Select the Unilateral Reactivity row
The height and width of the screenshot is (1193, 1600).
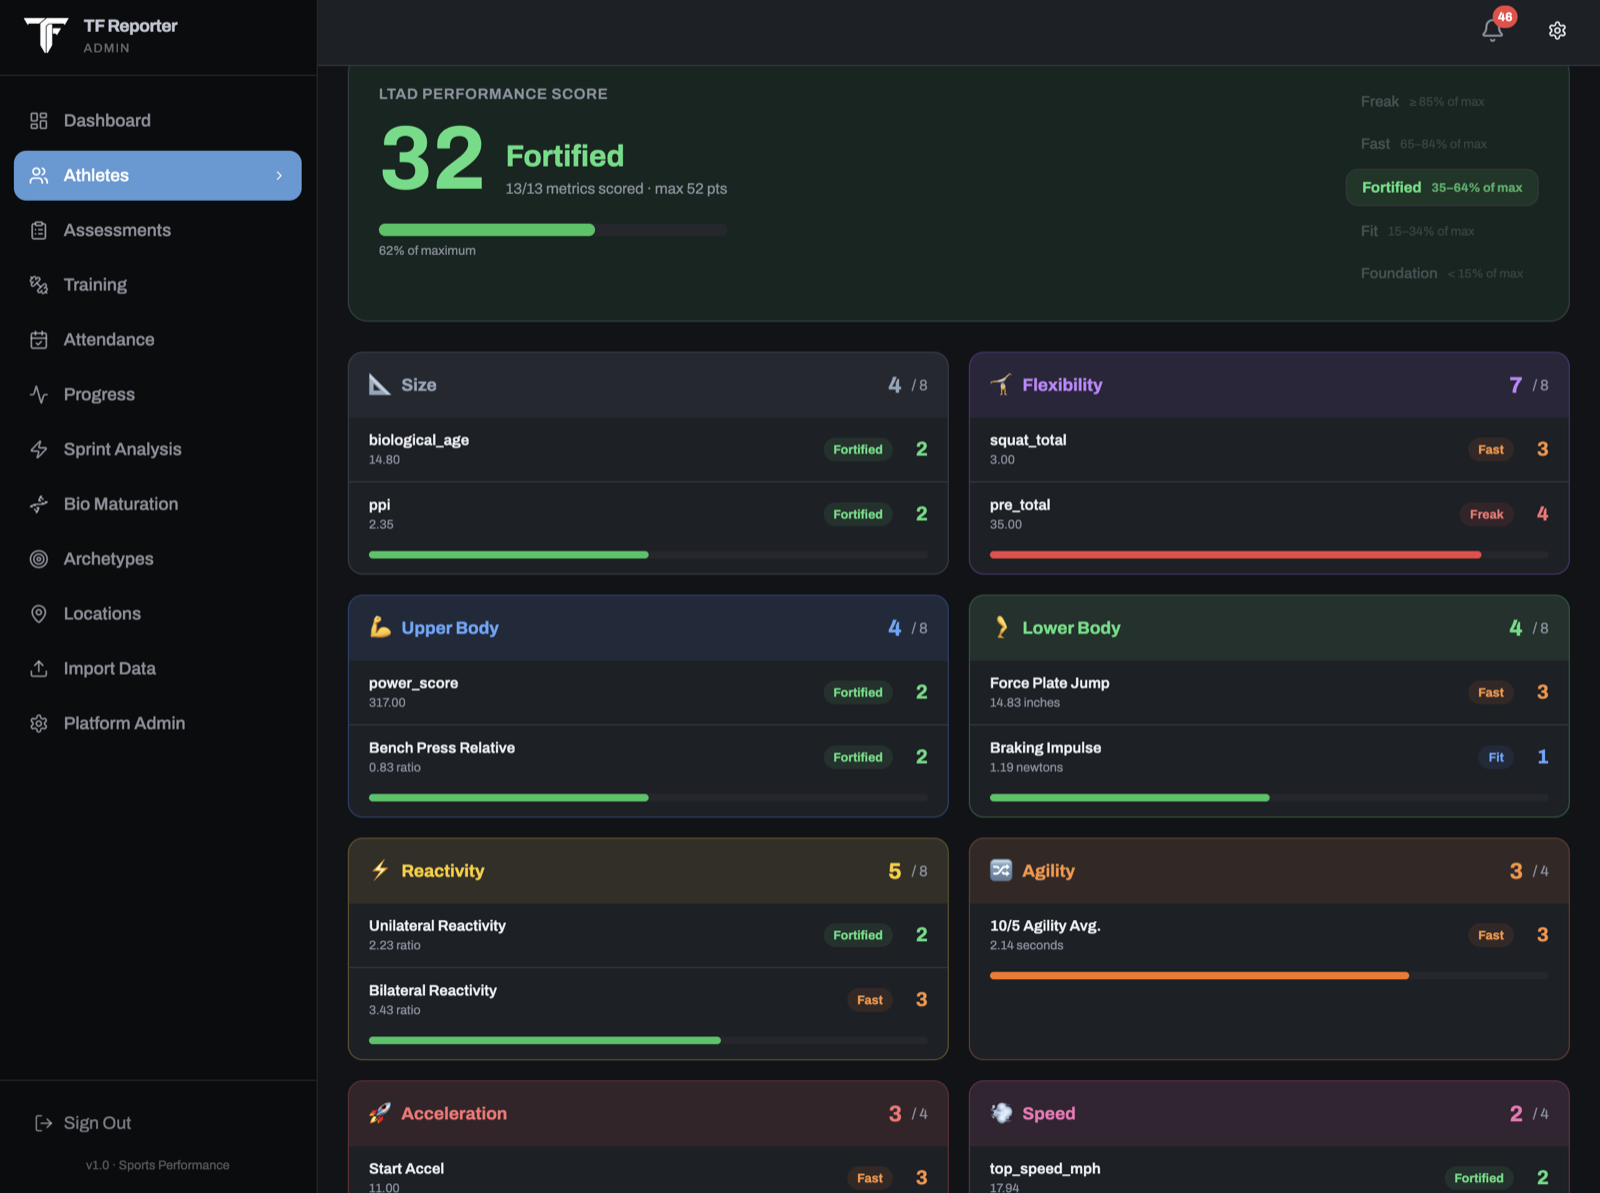click(648, 935)
